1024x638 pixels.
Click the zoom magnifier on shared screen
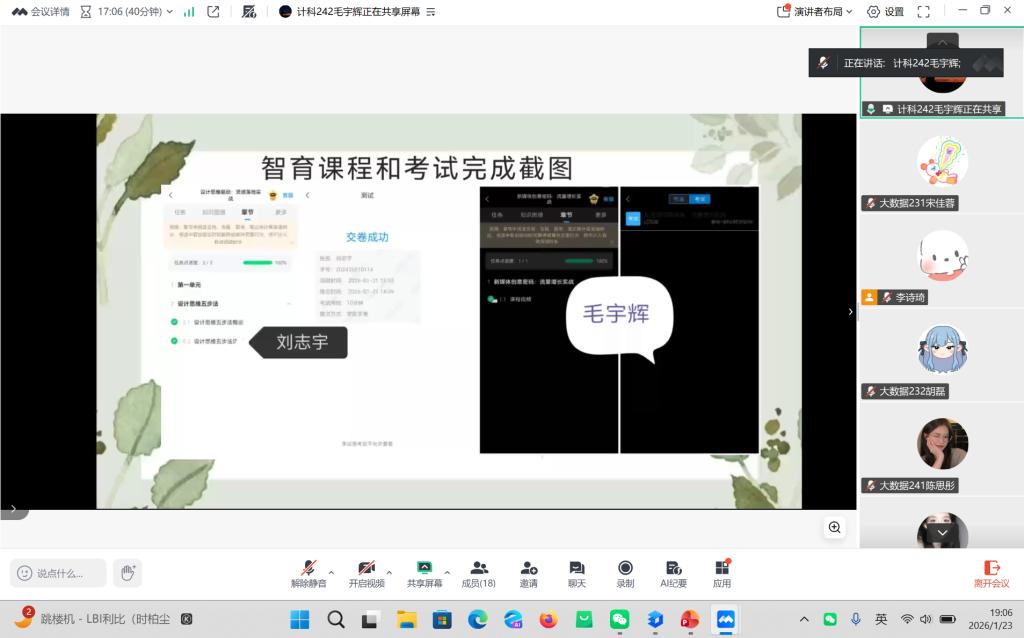834,527
